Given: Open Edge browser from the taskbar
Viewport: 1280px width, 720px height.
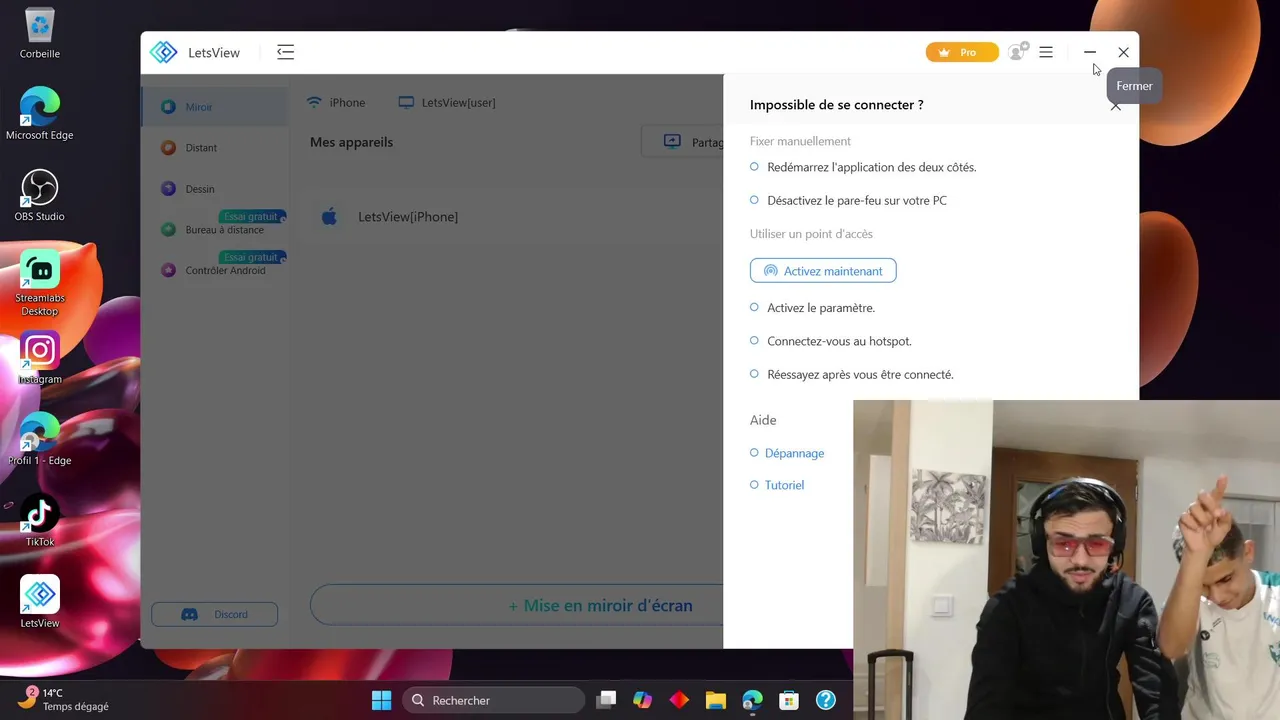Looking at the screenshot, I should (752, 700).
